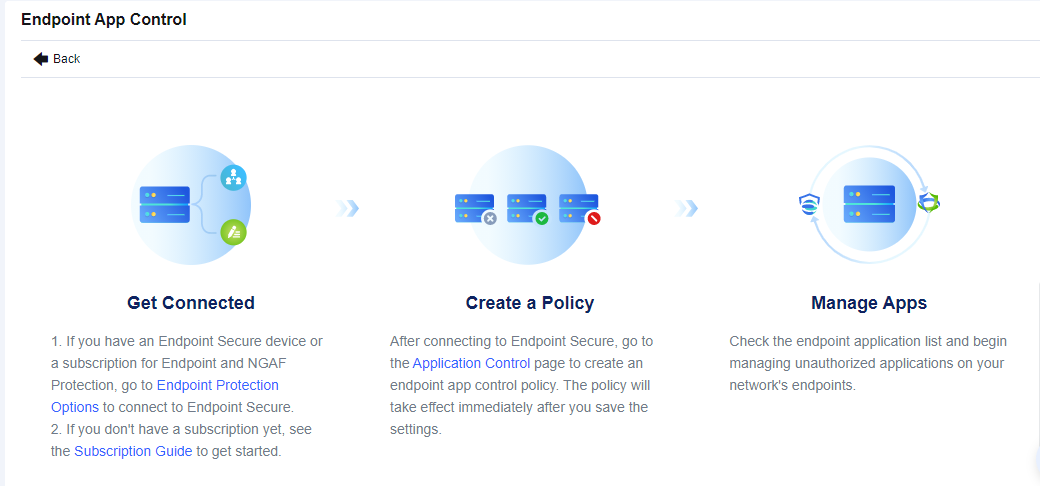Click the server with gray X badge
The height and width of the screenshot is (486, 1040).
click(x=475, y=208)
